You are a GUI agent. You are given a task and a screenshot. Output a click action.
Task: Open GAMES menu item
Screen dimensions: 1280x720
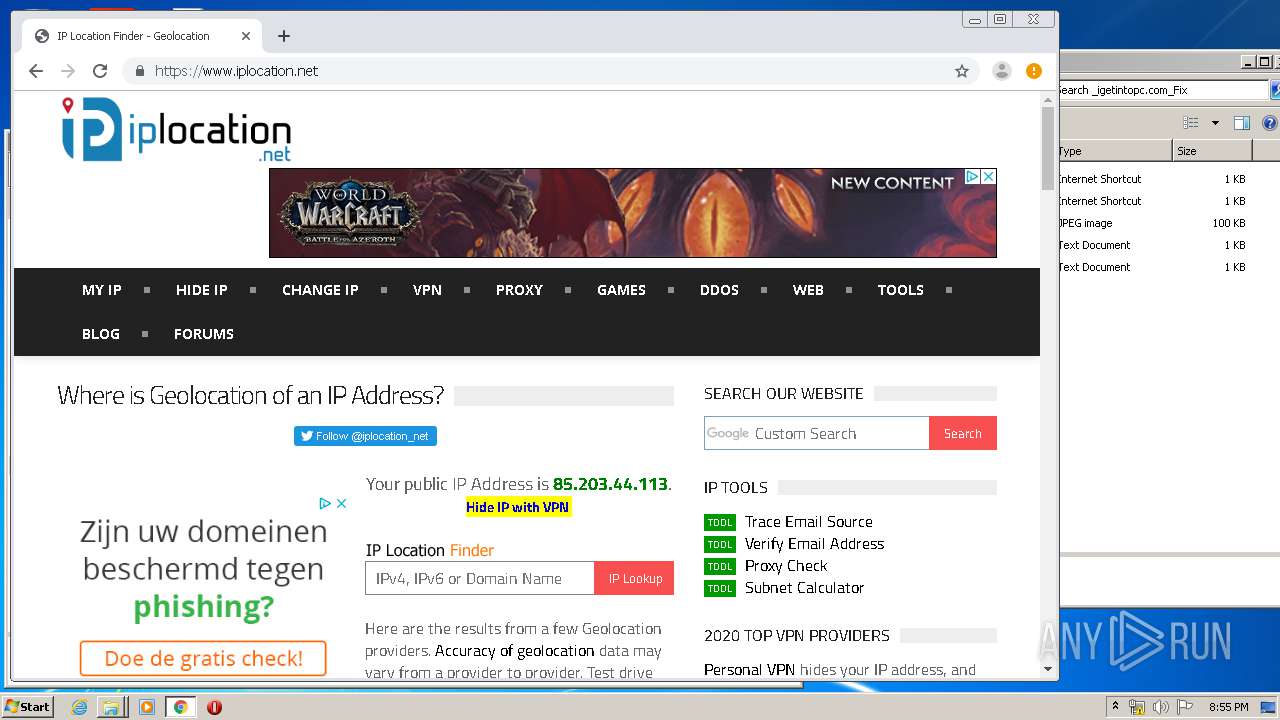pos(621,290)
